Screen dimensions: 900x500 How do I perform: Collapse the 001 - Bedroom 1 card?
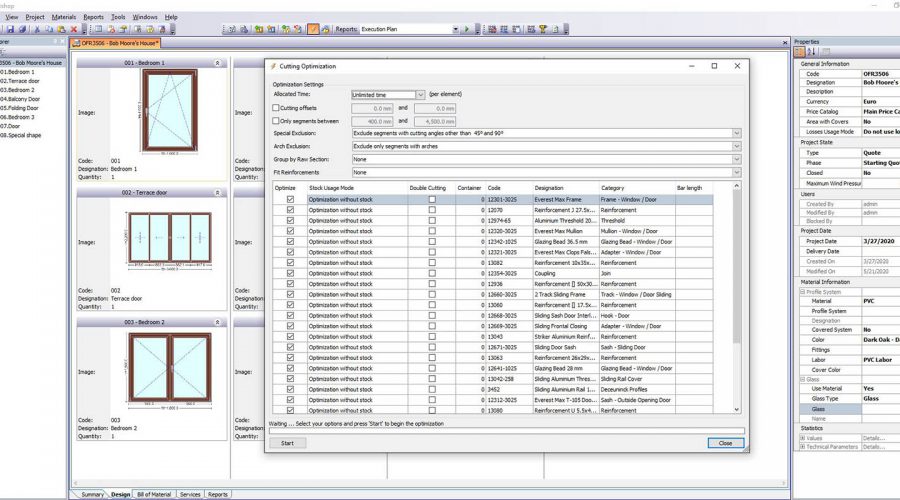(x=218, y=63)
